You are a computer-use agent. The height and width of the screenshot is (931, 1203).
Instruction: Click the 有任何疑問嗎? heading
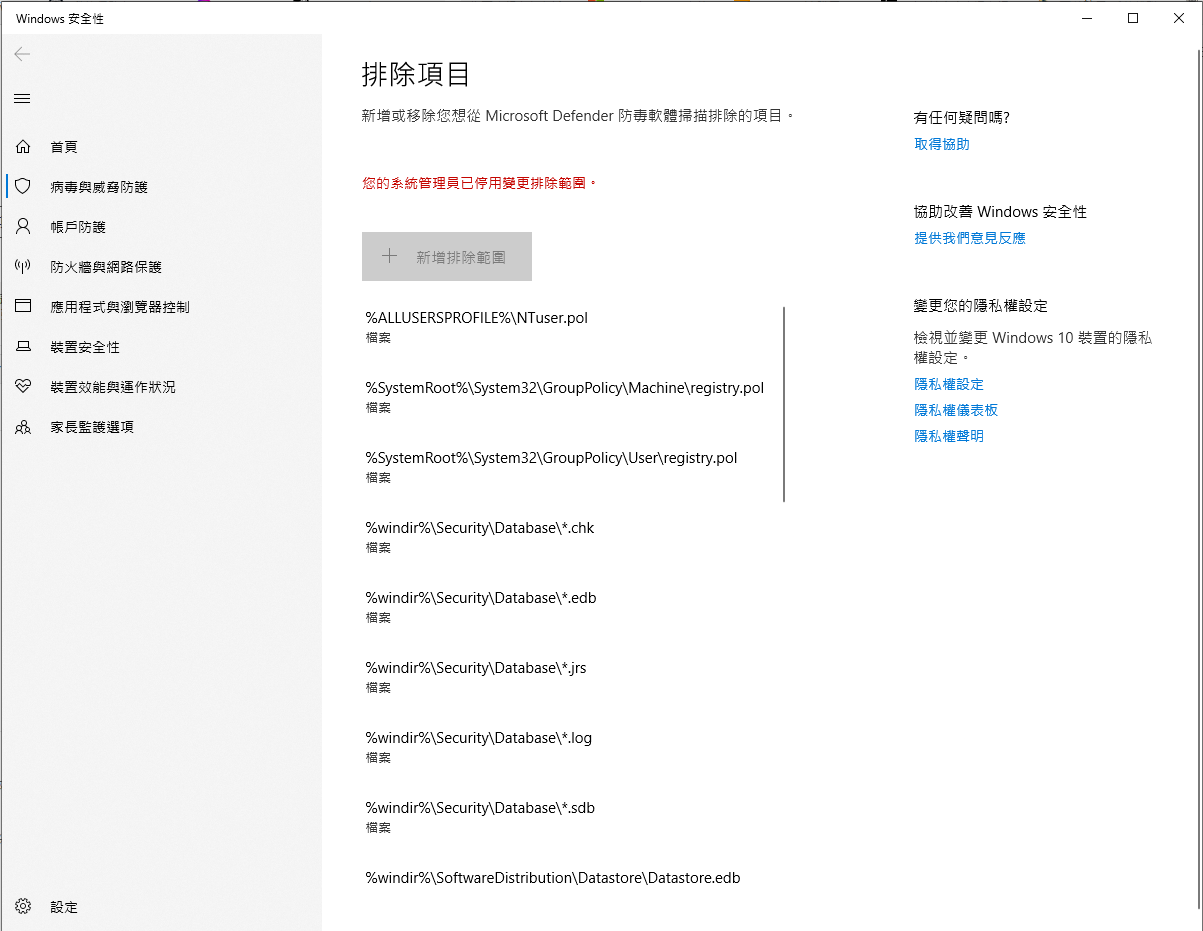click(962, 118)
